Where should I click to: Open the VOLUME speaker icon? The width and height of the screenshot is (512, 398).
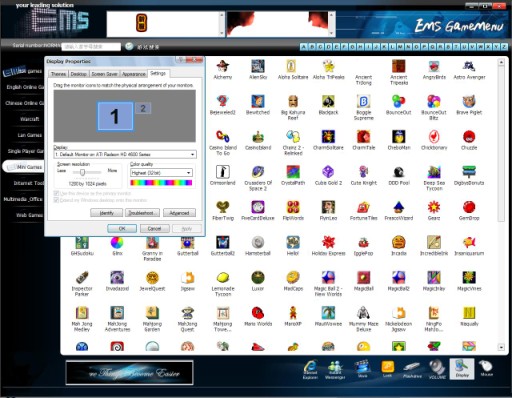point(437,369)
